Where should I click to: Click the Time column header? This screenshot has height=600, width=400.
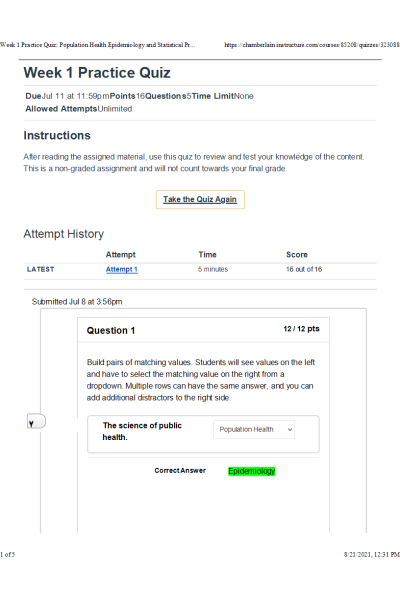coord(207,254)
